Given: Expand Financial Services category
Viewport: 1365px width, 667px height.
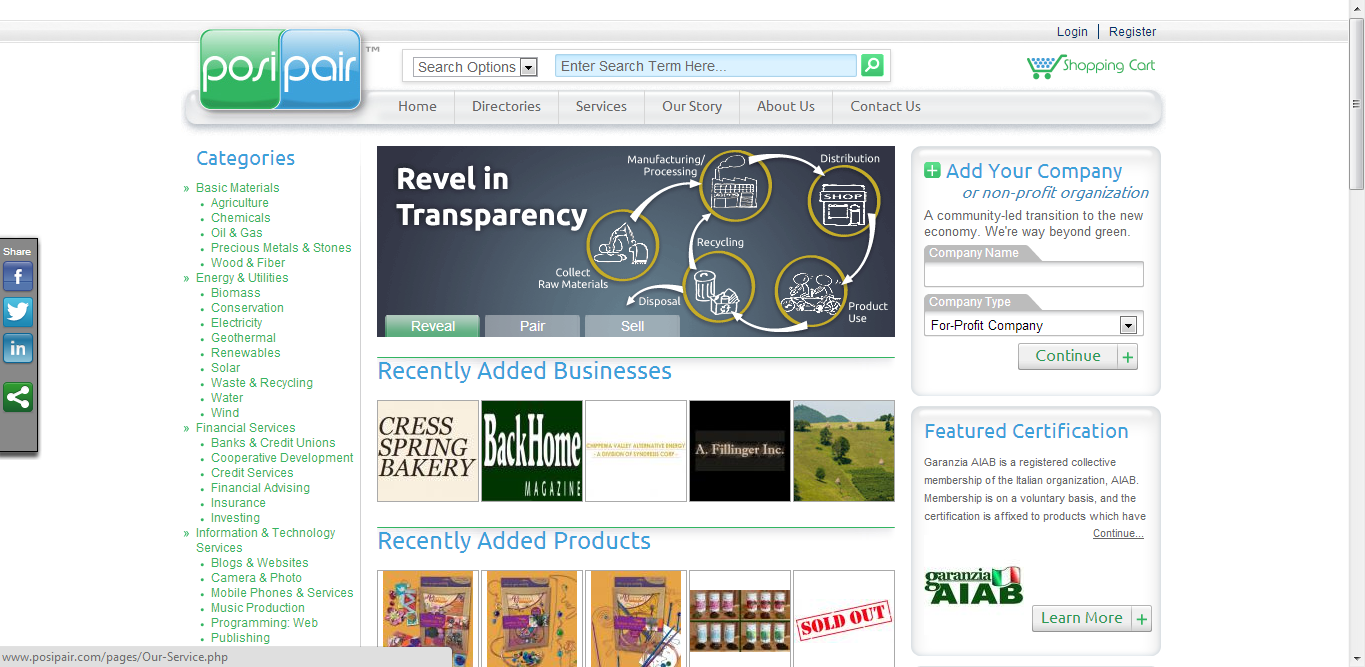Looking at the screenshot, I should click(x=245, y=428).
